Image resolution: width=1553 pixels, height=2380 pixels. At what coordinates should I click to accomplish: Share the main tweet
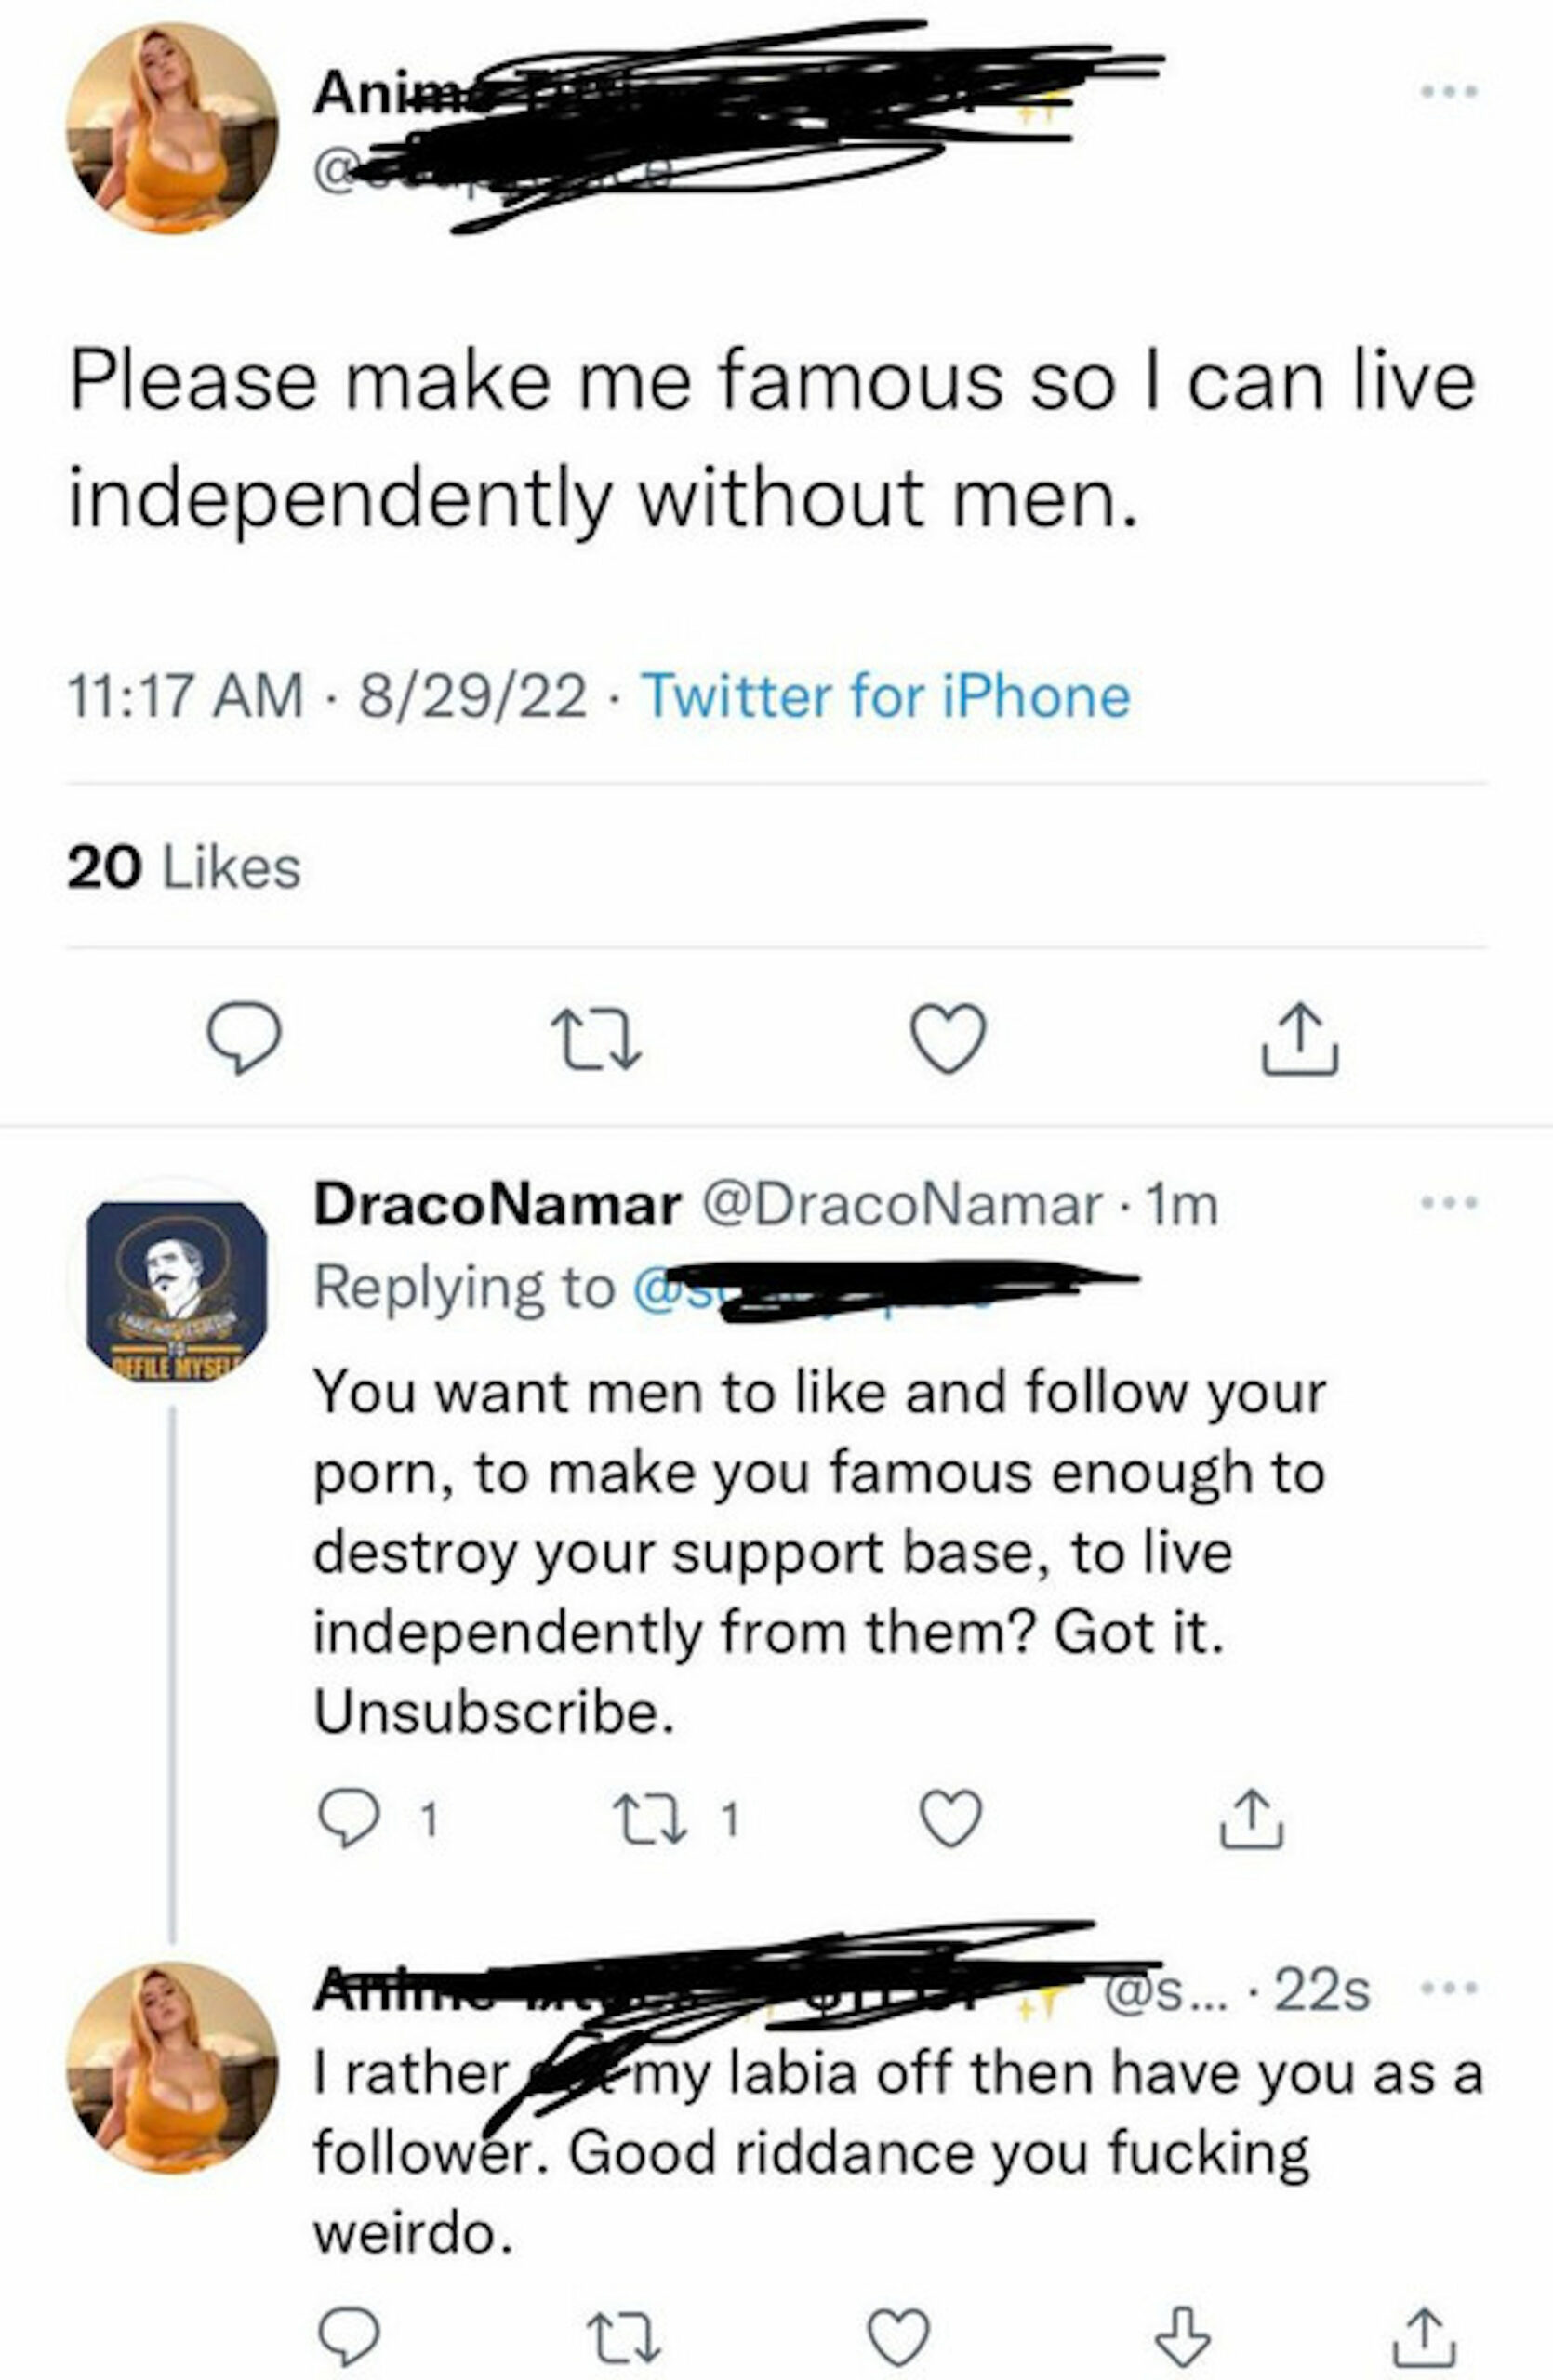click(1299, 1040)
